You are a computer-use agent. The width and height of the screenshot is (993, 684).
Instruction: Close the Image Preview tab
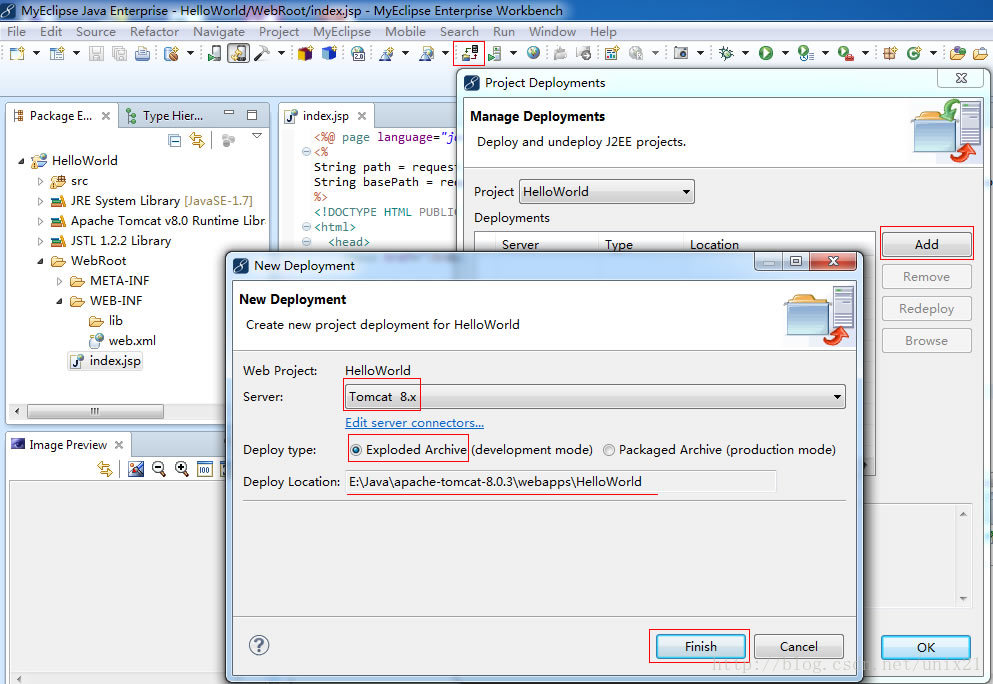click(118, 445)
